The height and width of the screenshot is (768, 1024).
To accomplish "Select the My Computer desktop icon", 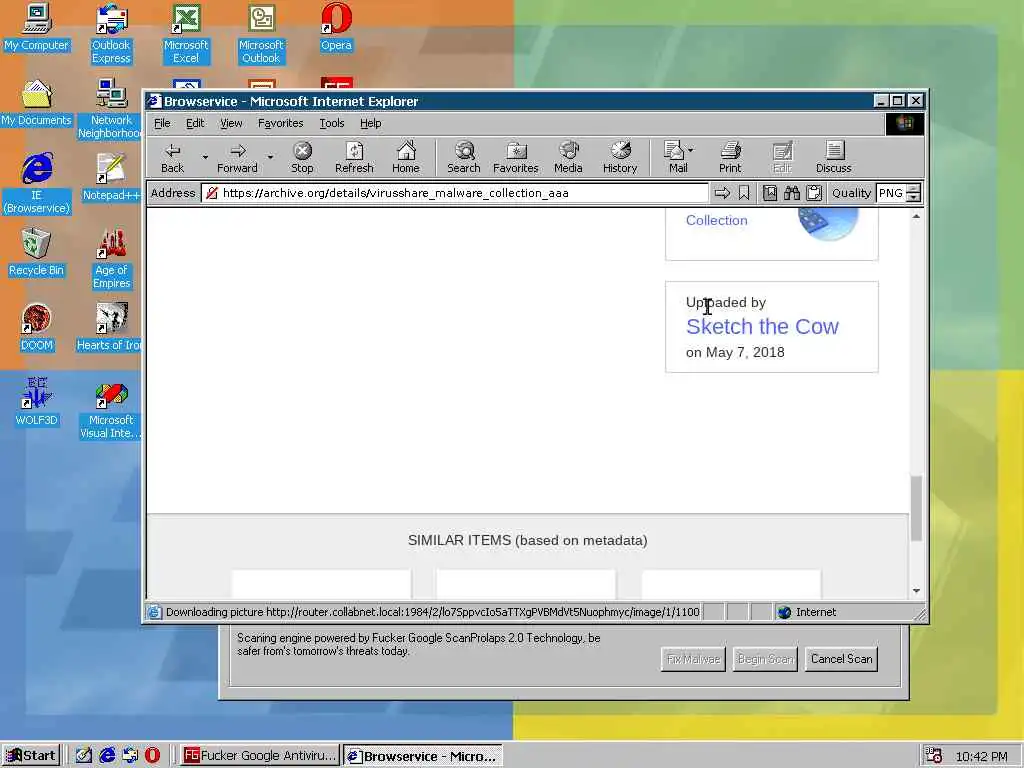I will (x=36, y=27).
